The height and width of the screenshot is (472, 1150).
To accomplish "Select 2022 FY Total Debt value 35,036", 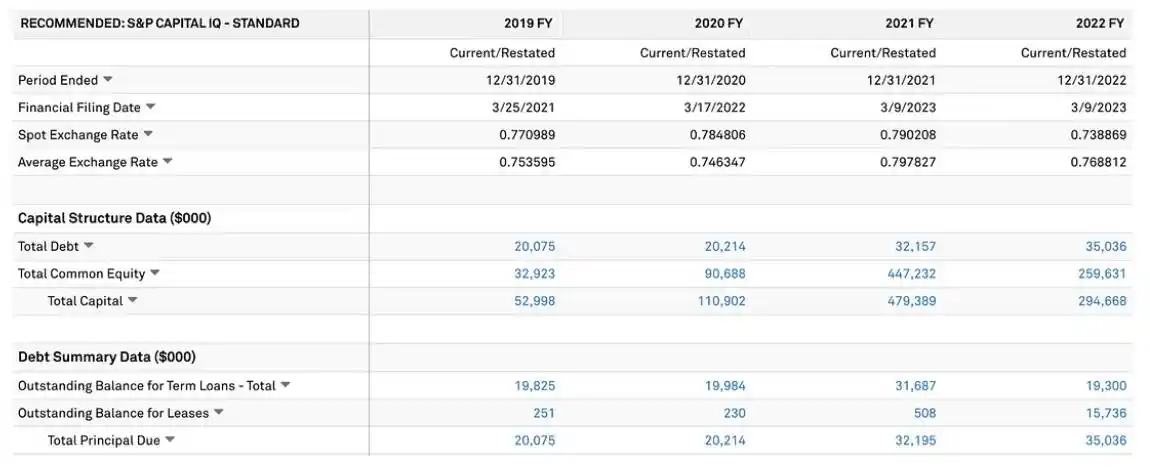I will 1105,246.
